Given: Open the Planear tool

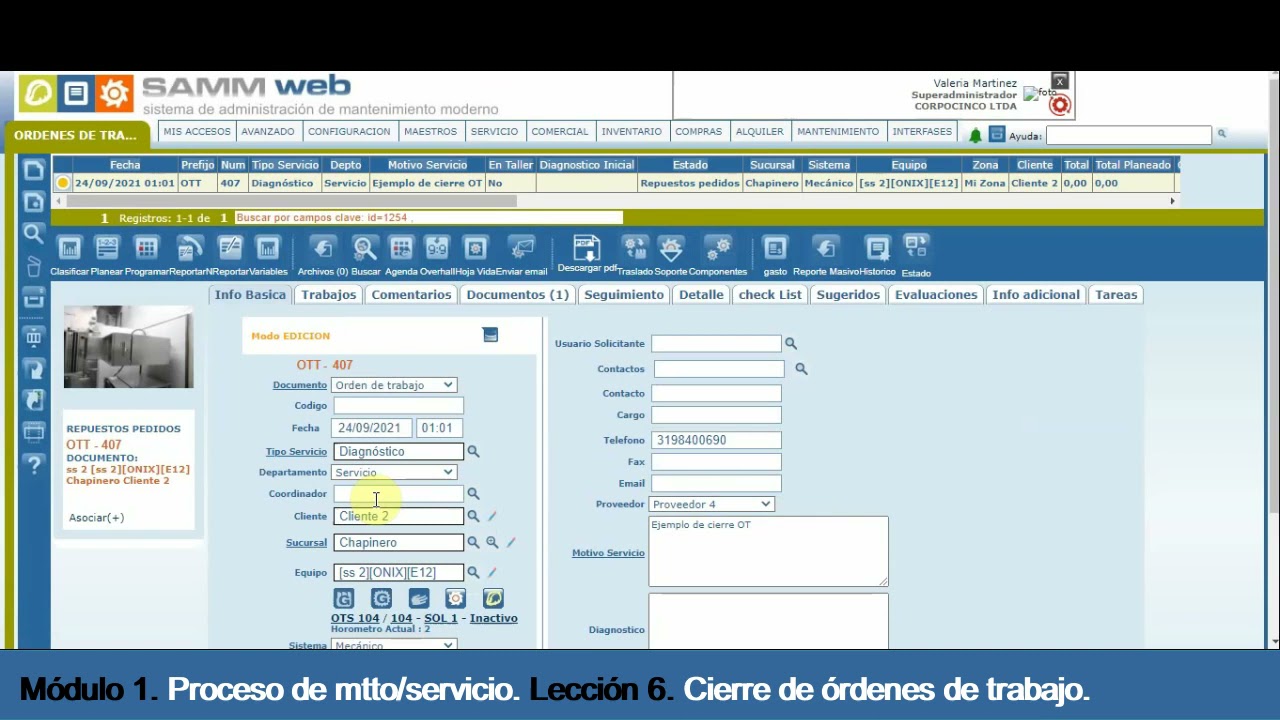Looking at the screenshot, I should coord(107,248).
